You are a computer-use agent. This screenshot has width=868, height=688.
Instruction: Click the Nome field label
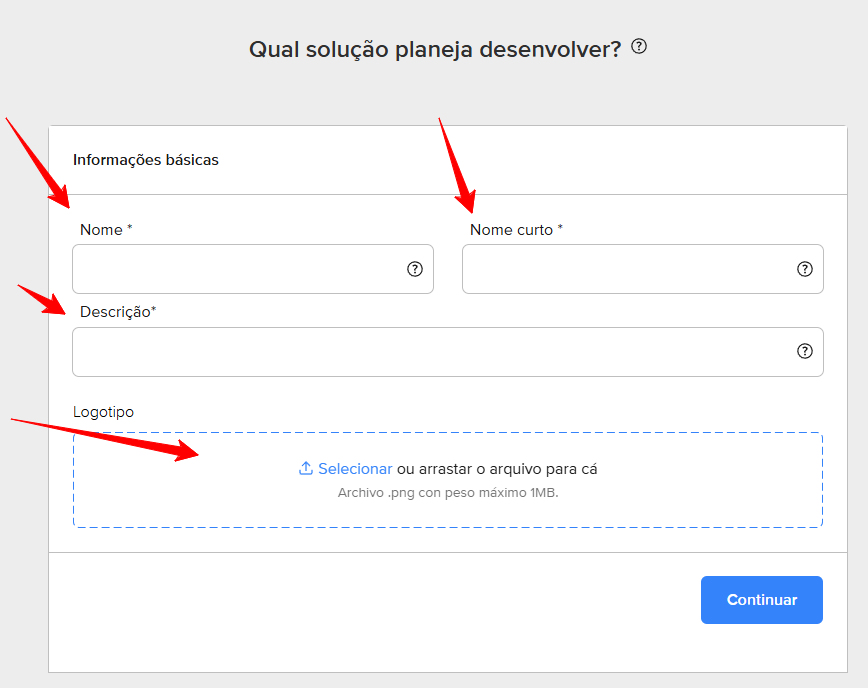point(101,230)
